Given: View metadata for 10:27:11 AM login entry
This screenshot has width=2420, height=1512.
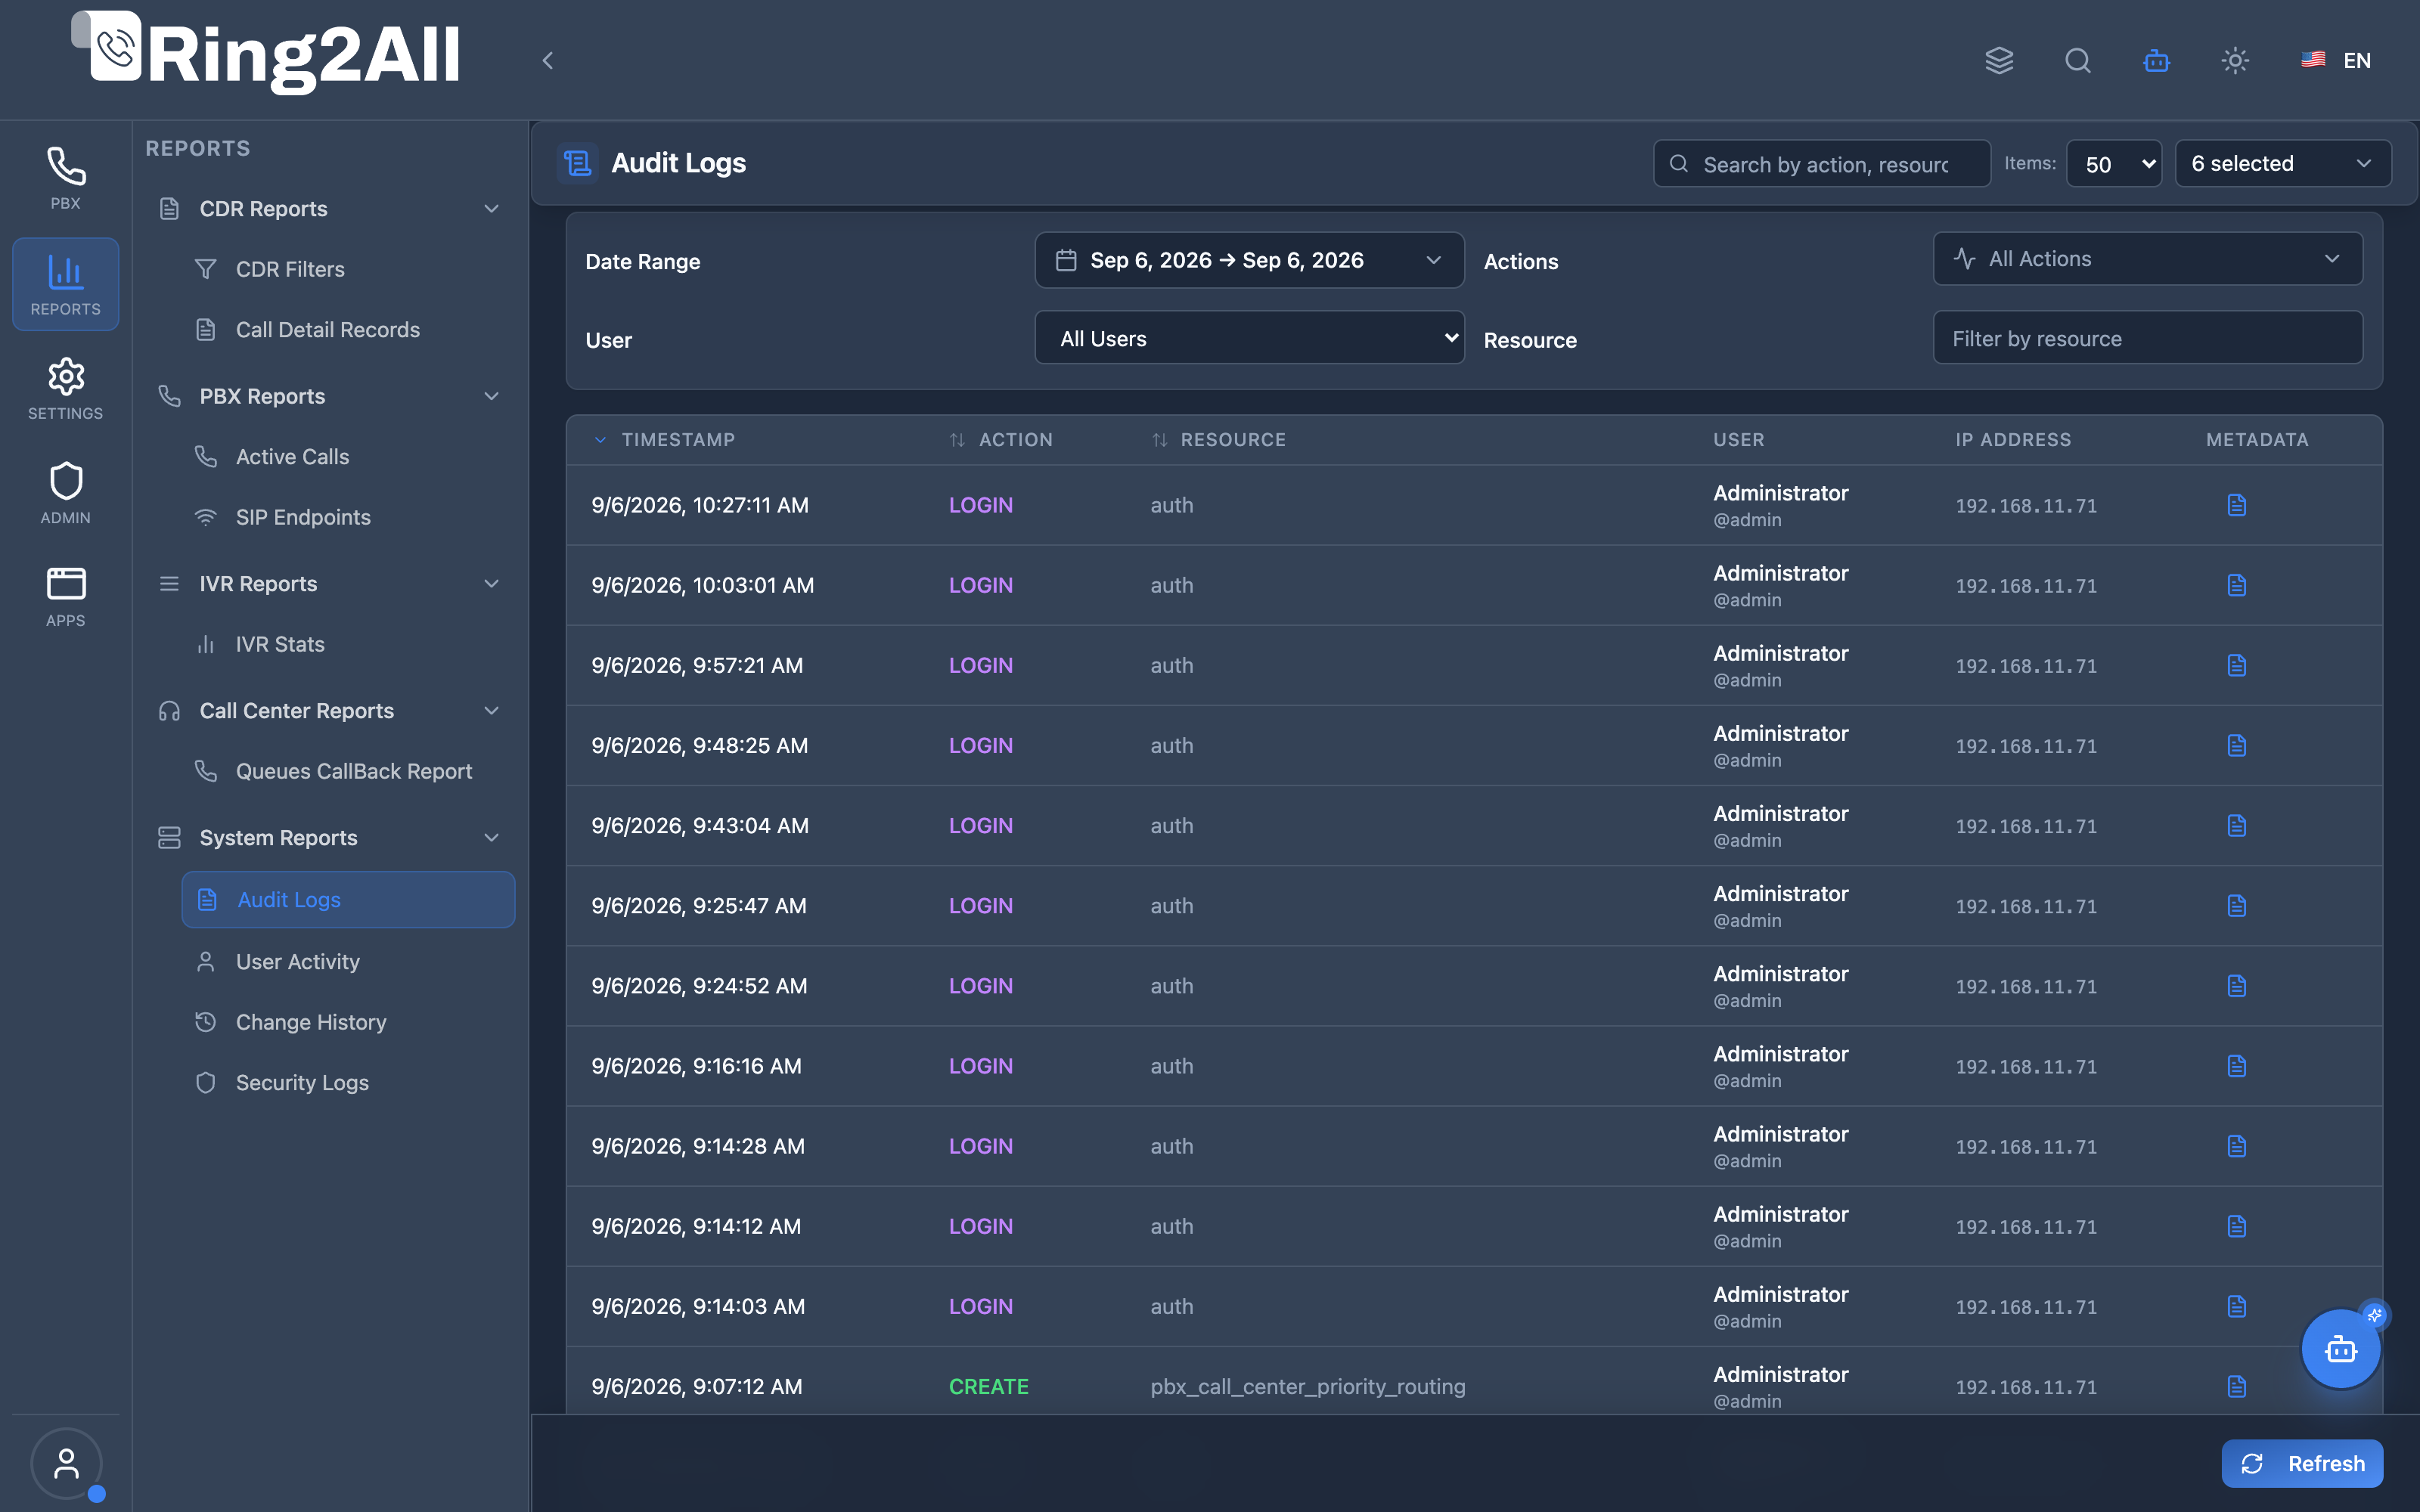Looking at the screenshot, I should click(2237, 505).
